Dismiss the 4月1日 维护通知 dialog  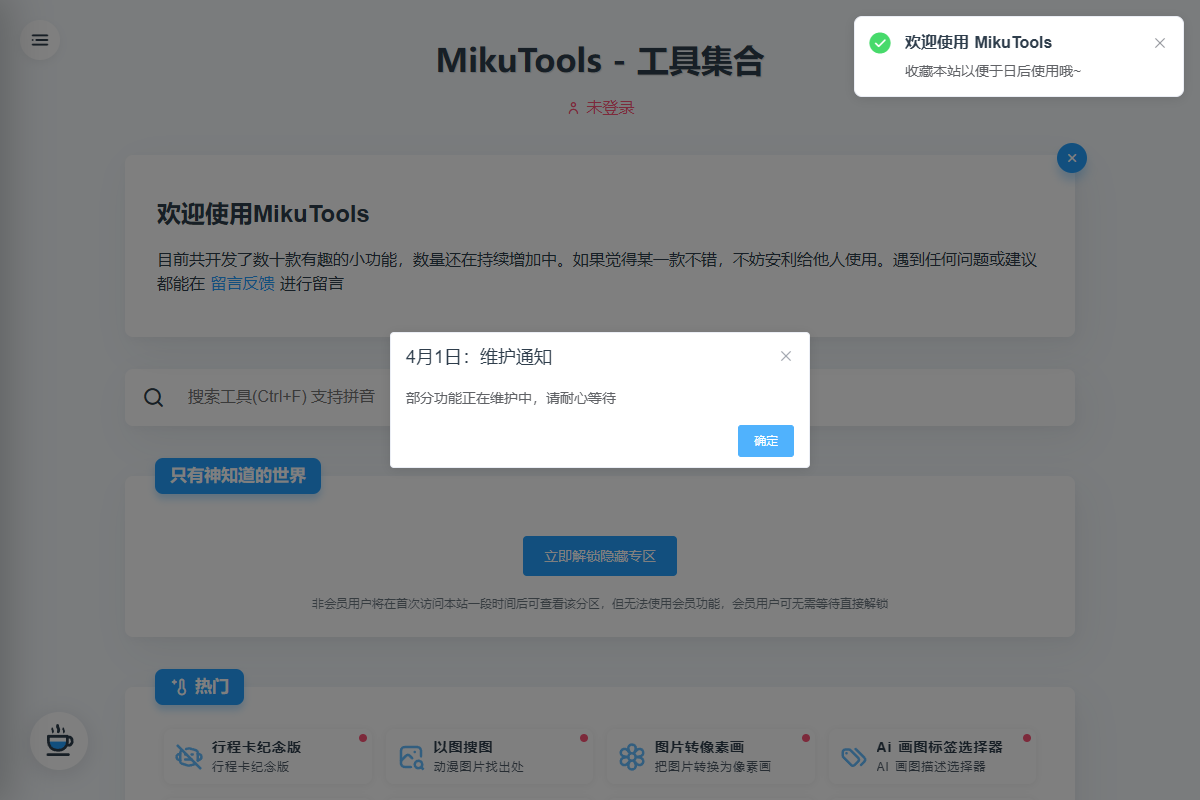click(786, 356)
